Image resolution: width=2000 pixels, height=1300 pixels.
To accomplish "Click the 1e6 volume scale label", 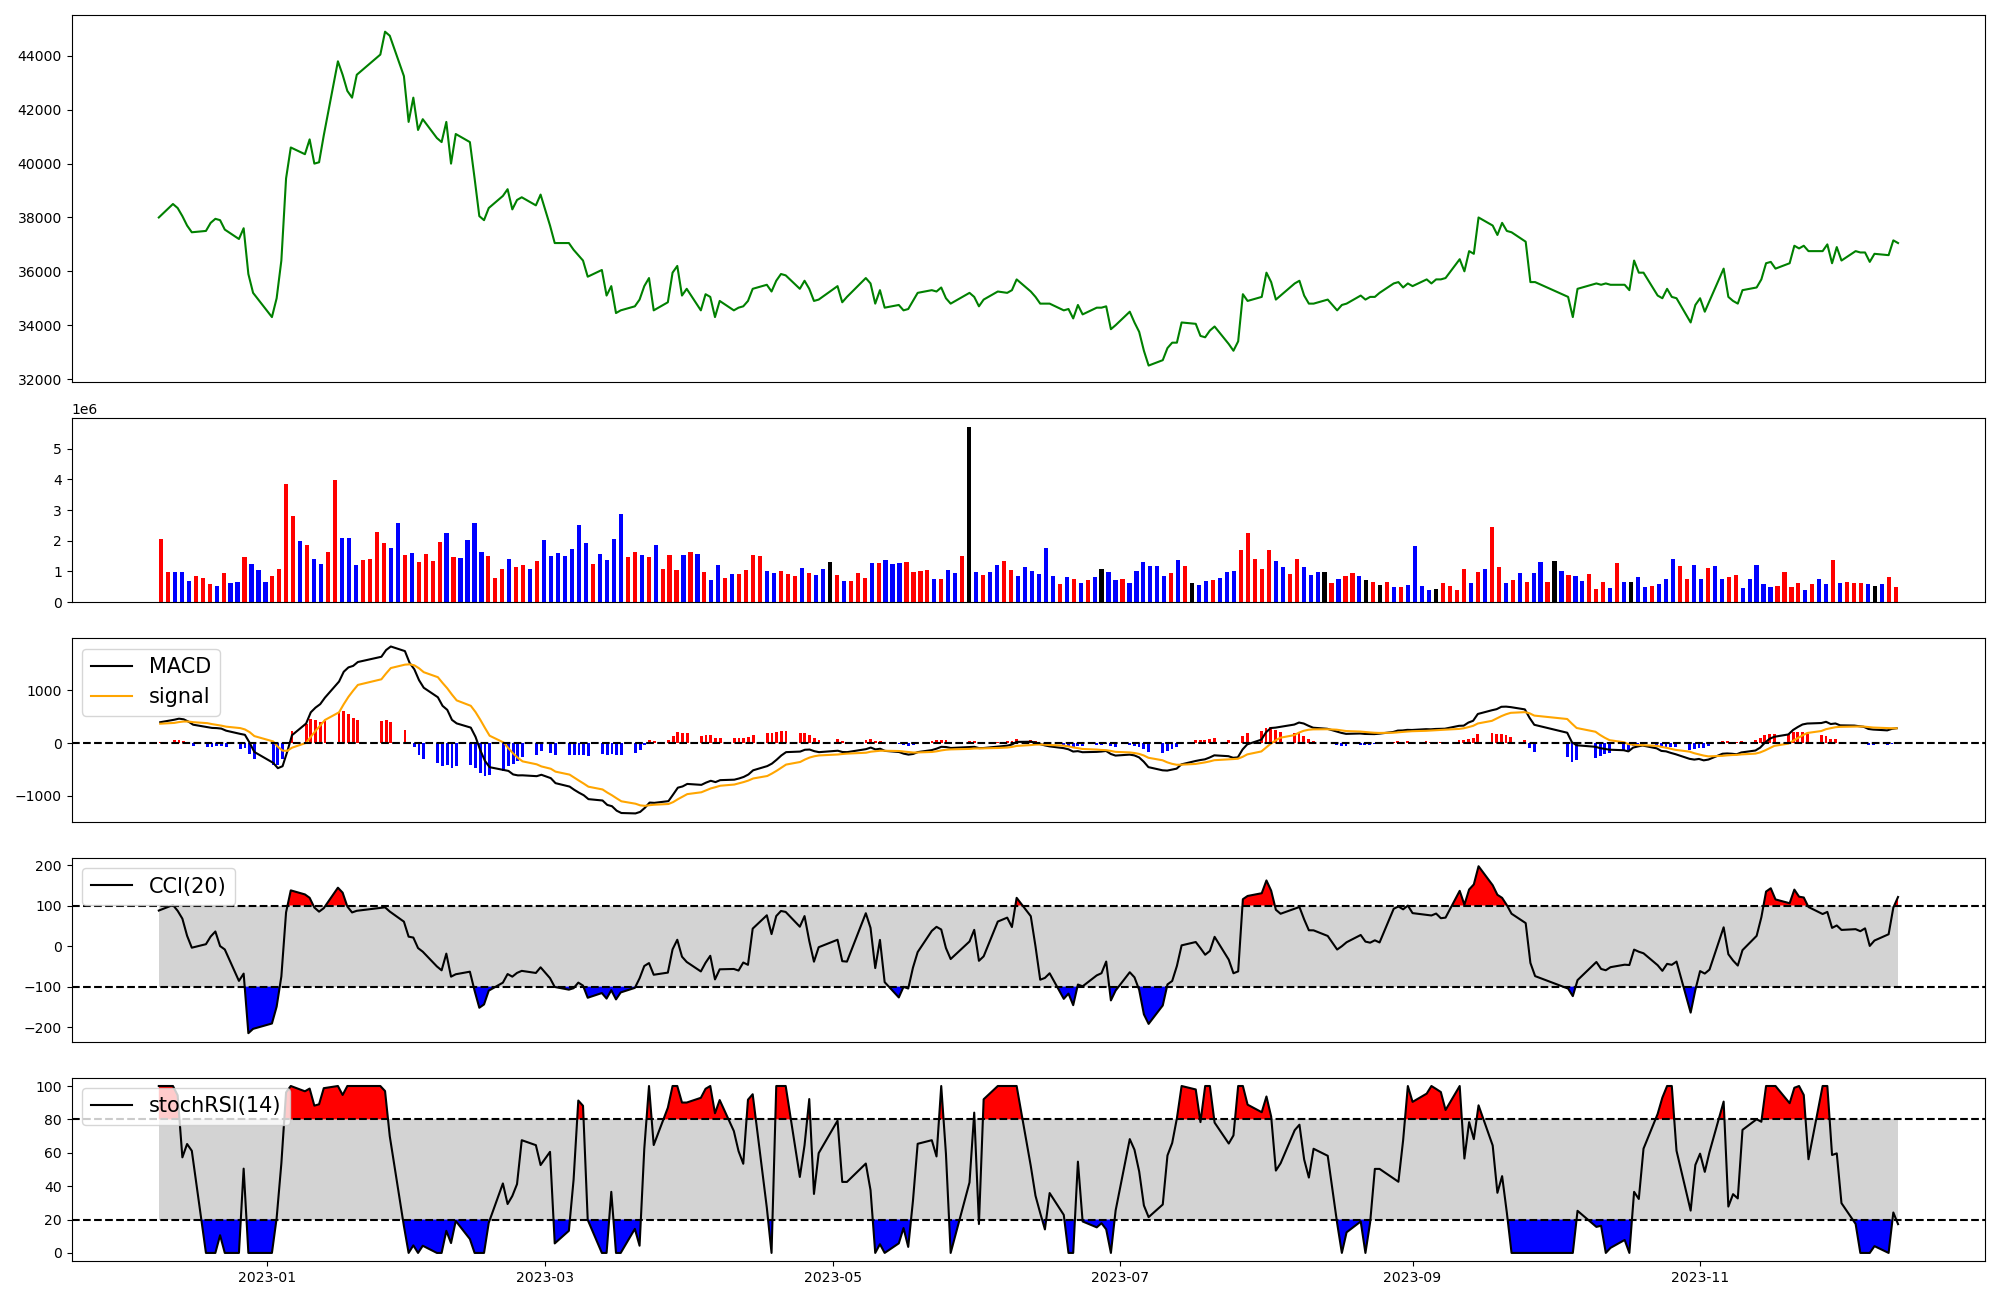I will point(84,410).
